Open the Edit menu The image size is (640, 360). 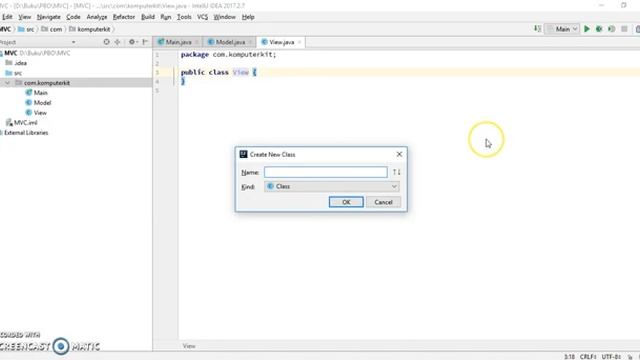pyautogui.click(x=7, y=17)
